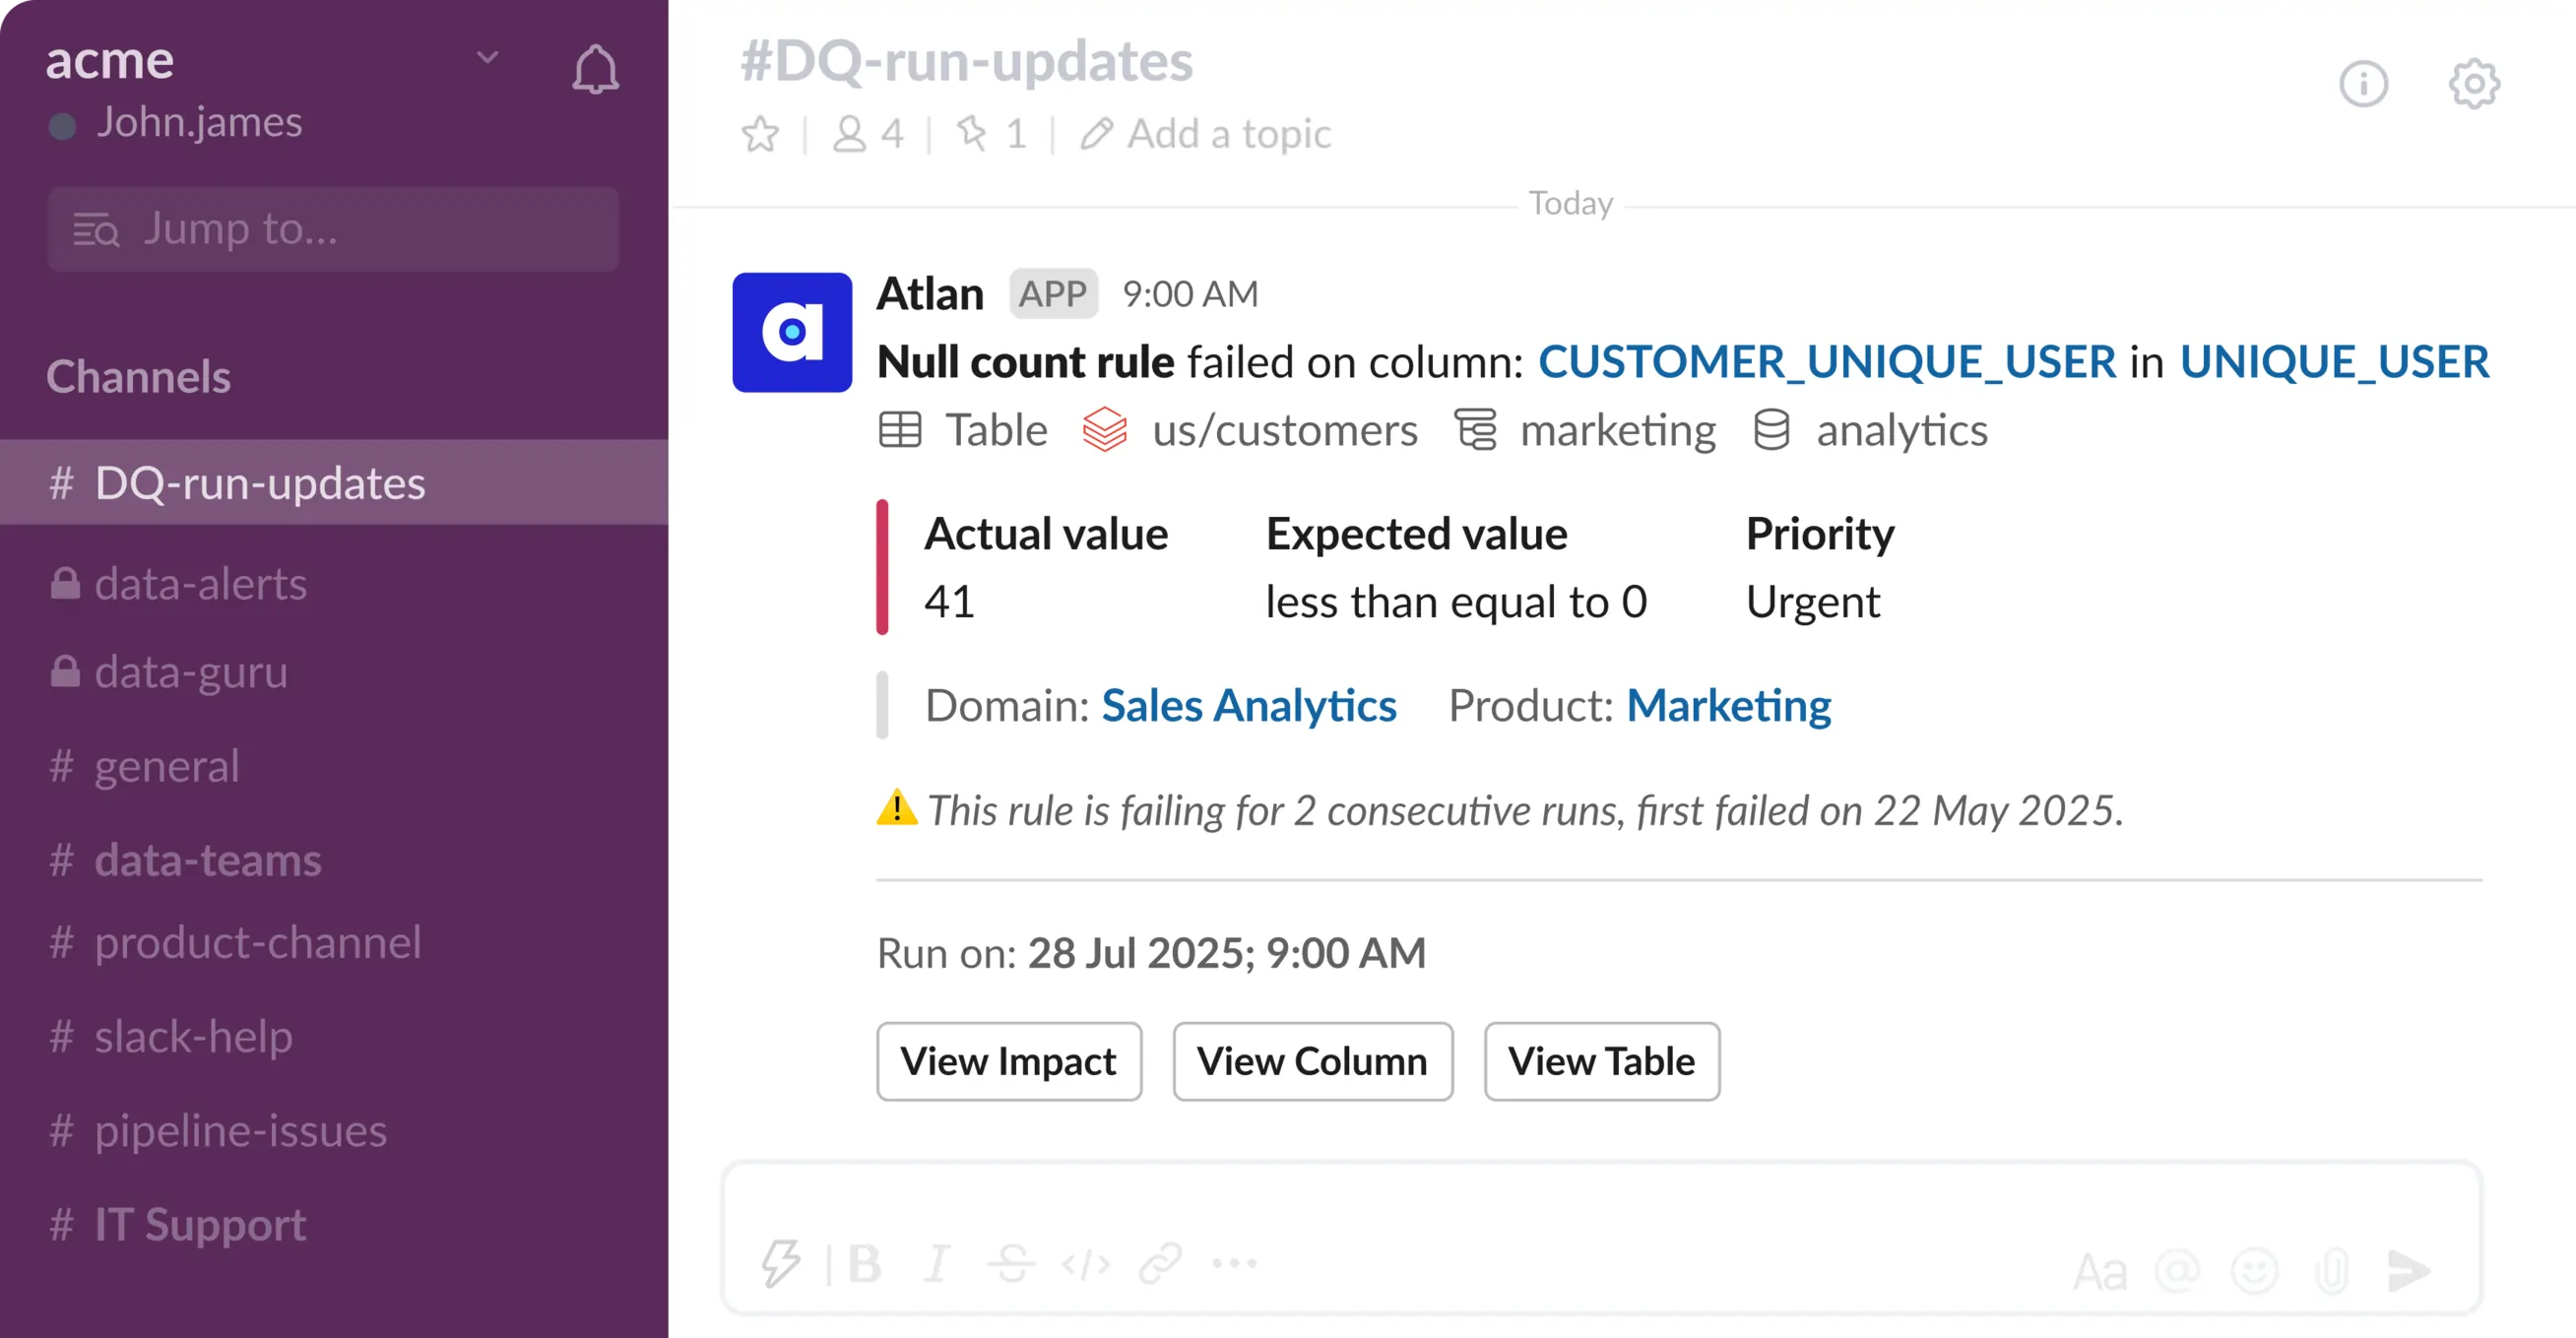Open channel settings gear
2576x1338 pixels.
pos(2474,84)
